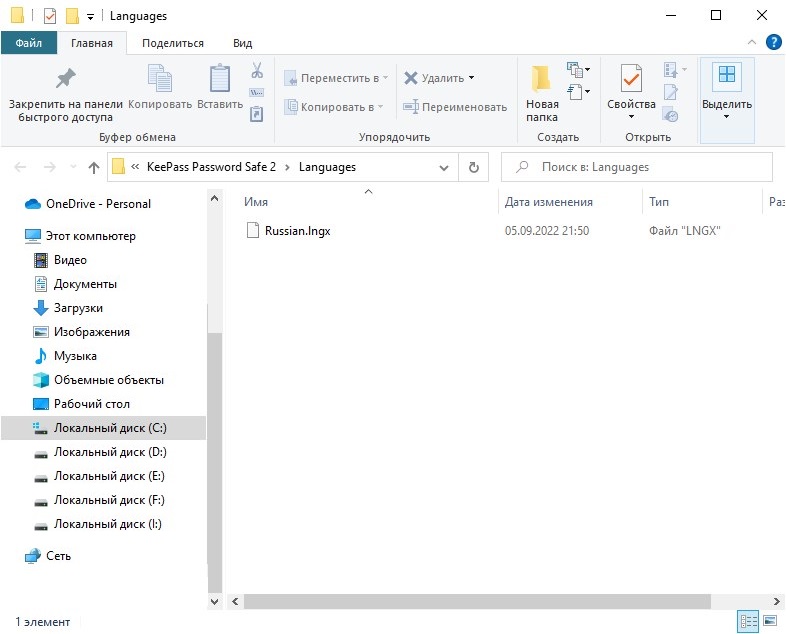Switch to the Вид ribbon tab
The height and width of the screenshot is (634, 786).
[x=242, y=43]
